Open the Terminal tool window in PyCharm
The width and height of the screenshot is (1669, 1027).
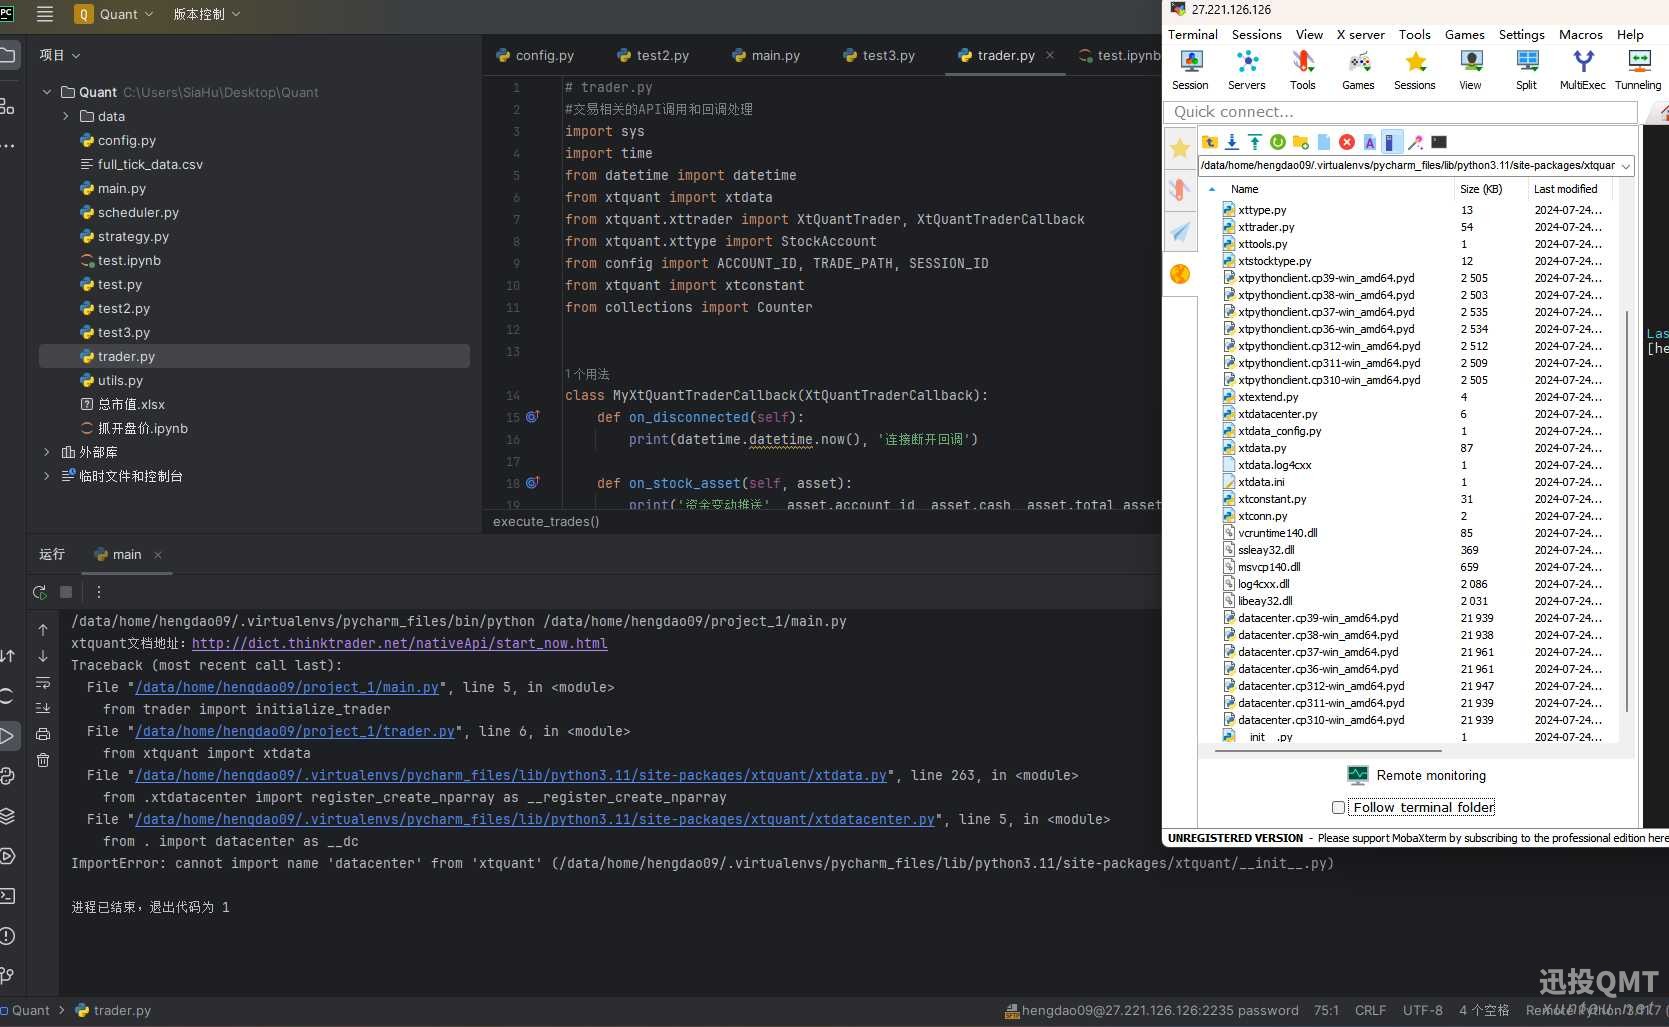pos(7,896)
